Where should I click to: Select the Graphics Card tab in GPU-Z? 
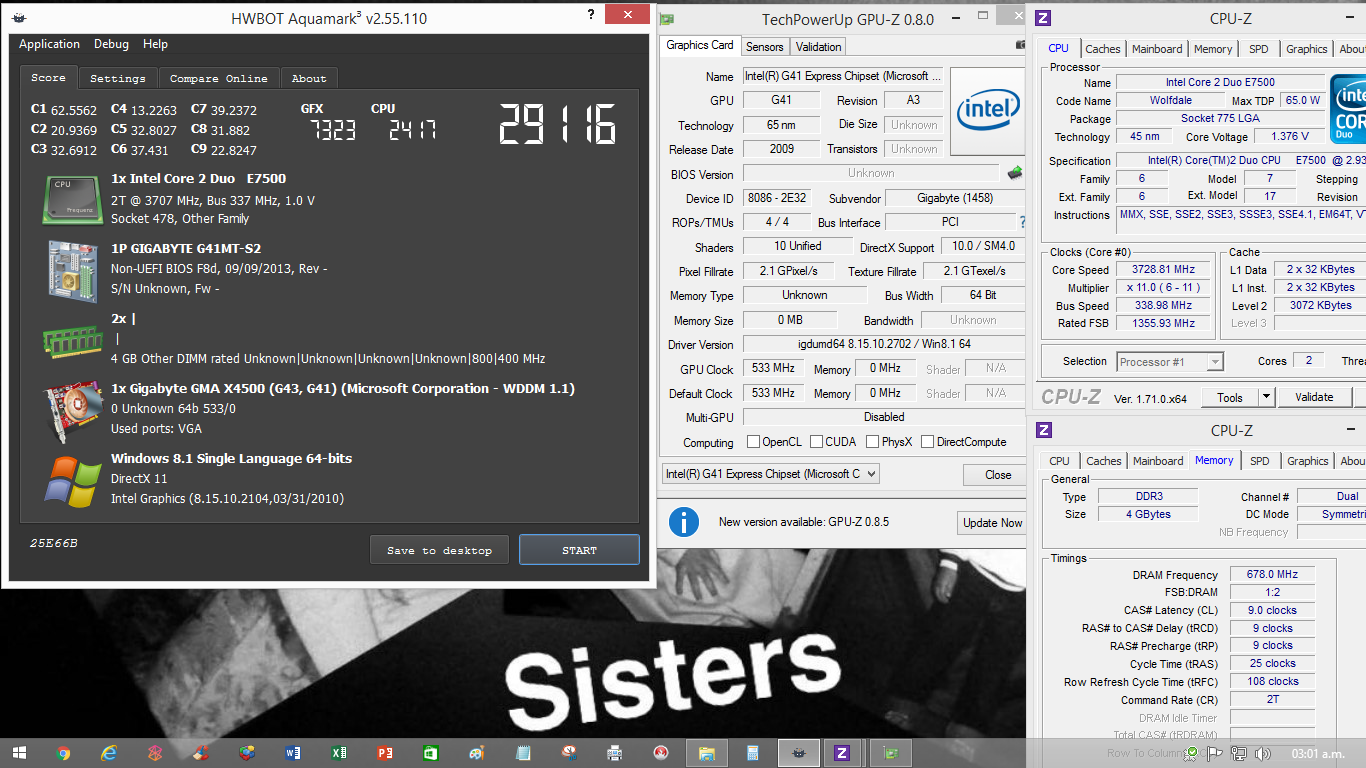(x=700, y=45)
